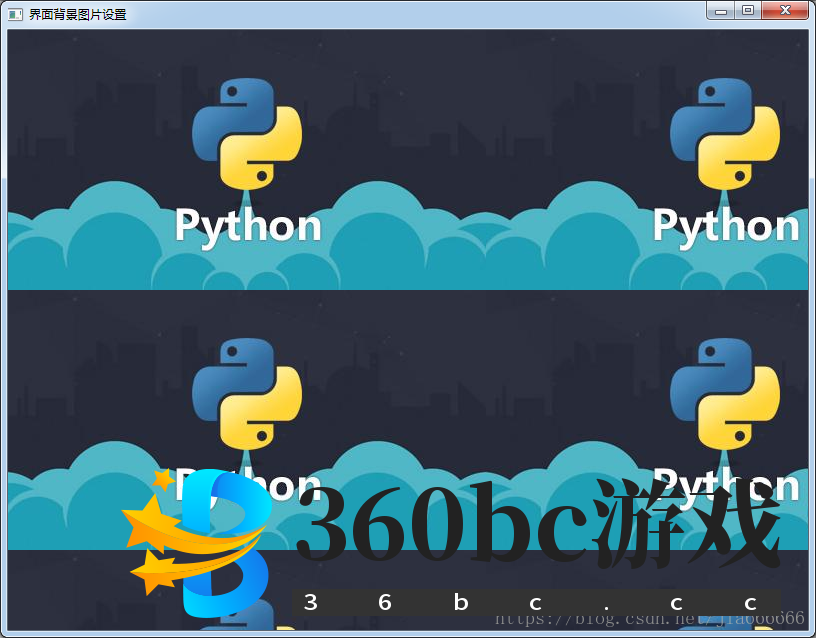Click the window icon in the title bar

click(x=15, y=15)
